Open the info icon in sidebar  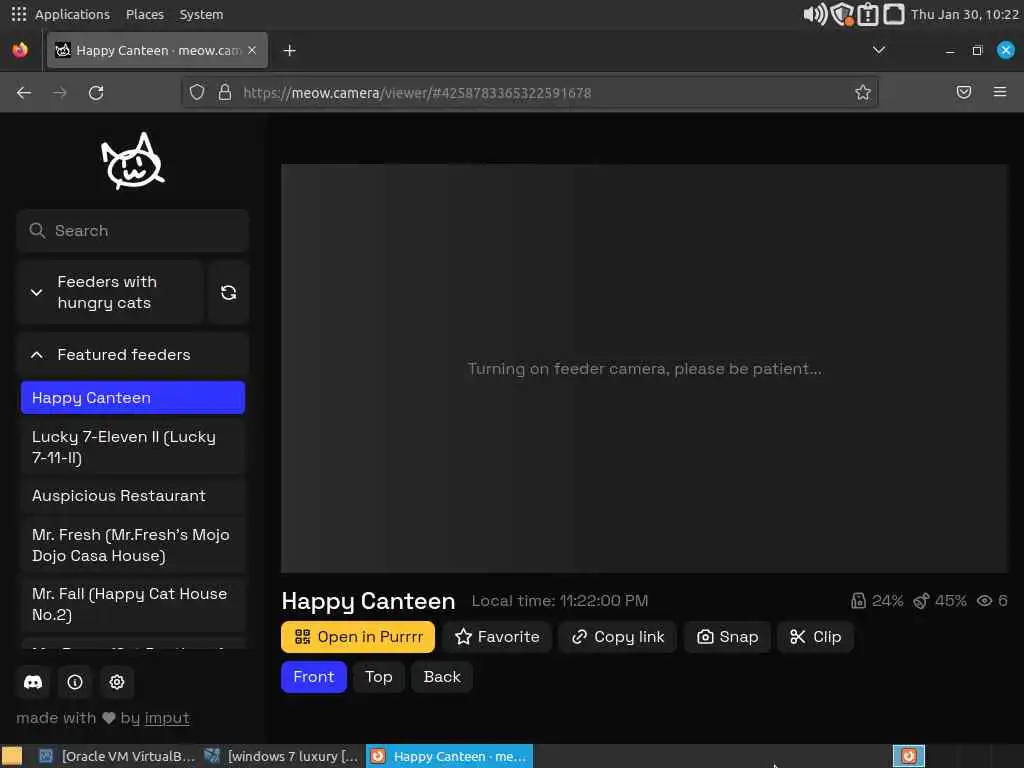75,682
